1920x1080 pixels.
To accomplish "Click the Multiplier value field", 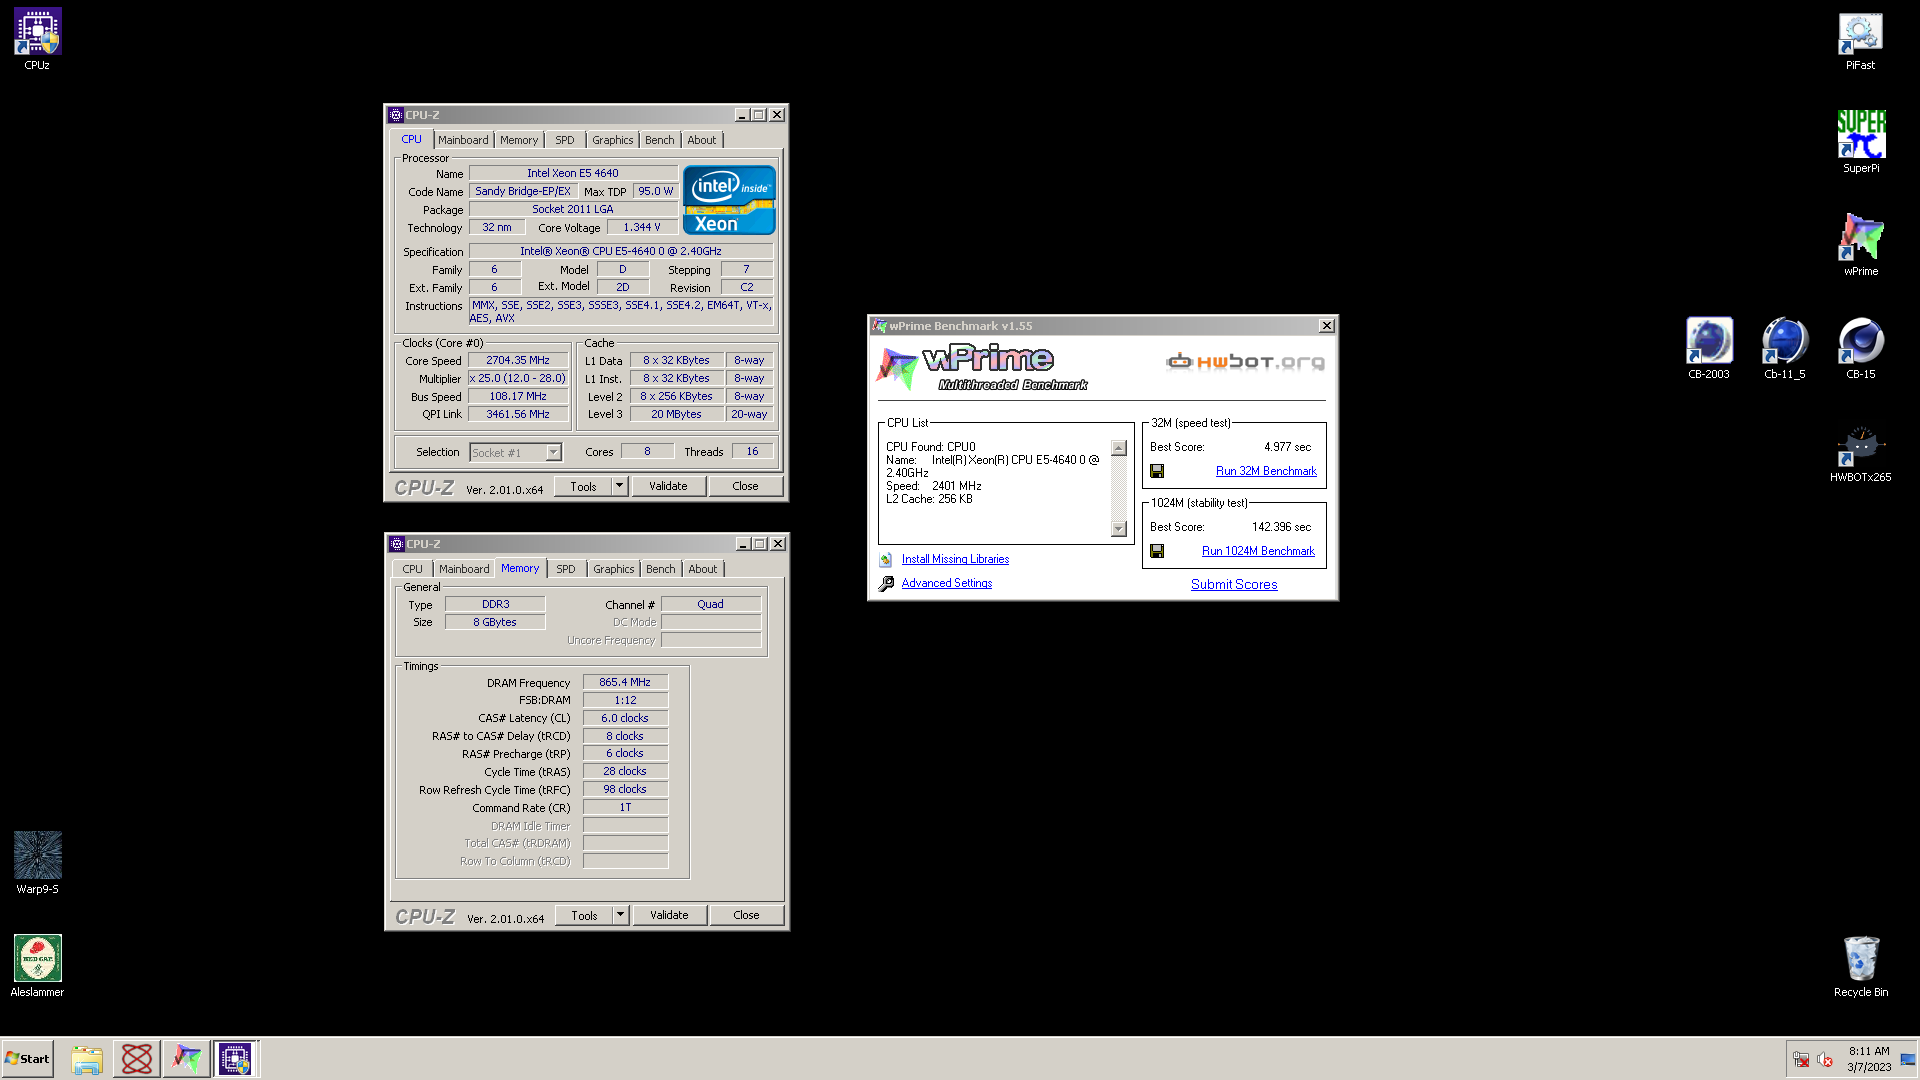I will point(518,379).
